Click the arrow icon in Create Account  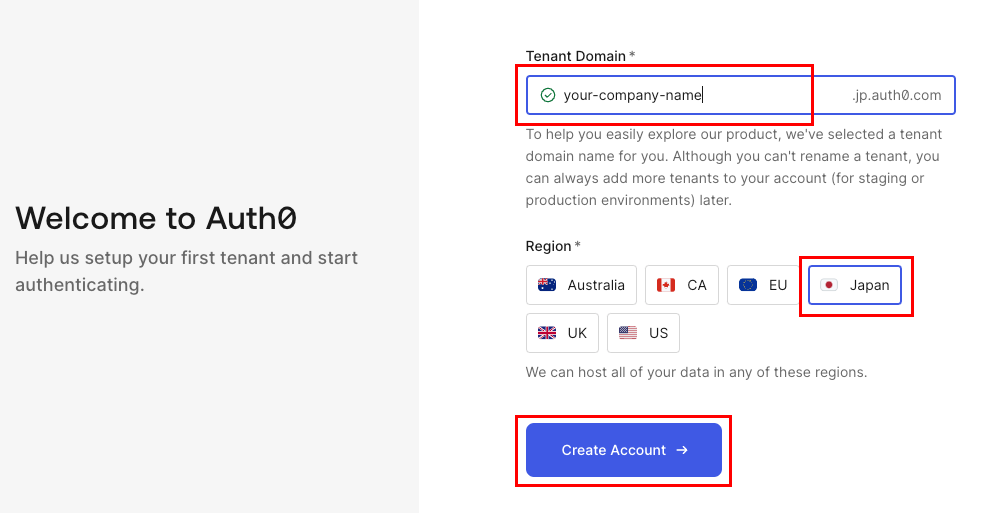point(682,450)
